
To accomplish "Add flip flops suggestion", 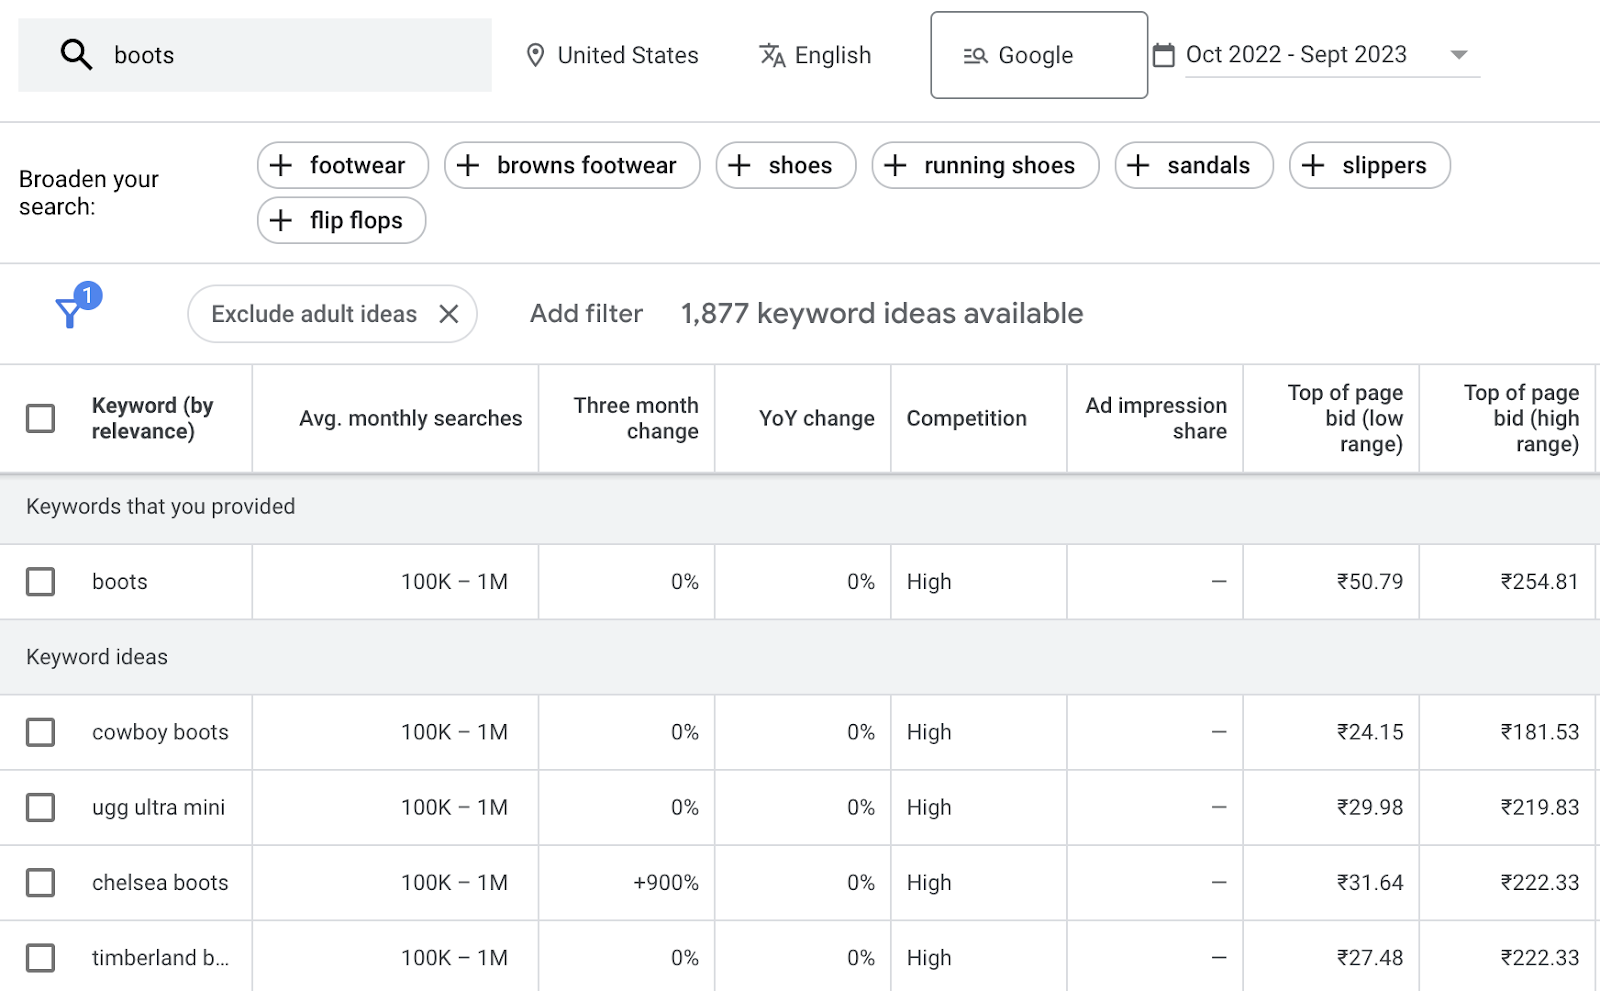I will (342, 220).
